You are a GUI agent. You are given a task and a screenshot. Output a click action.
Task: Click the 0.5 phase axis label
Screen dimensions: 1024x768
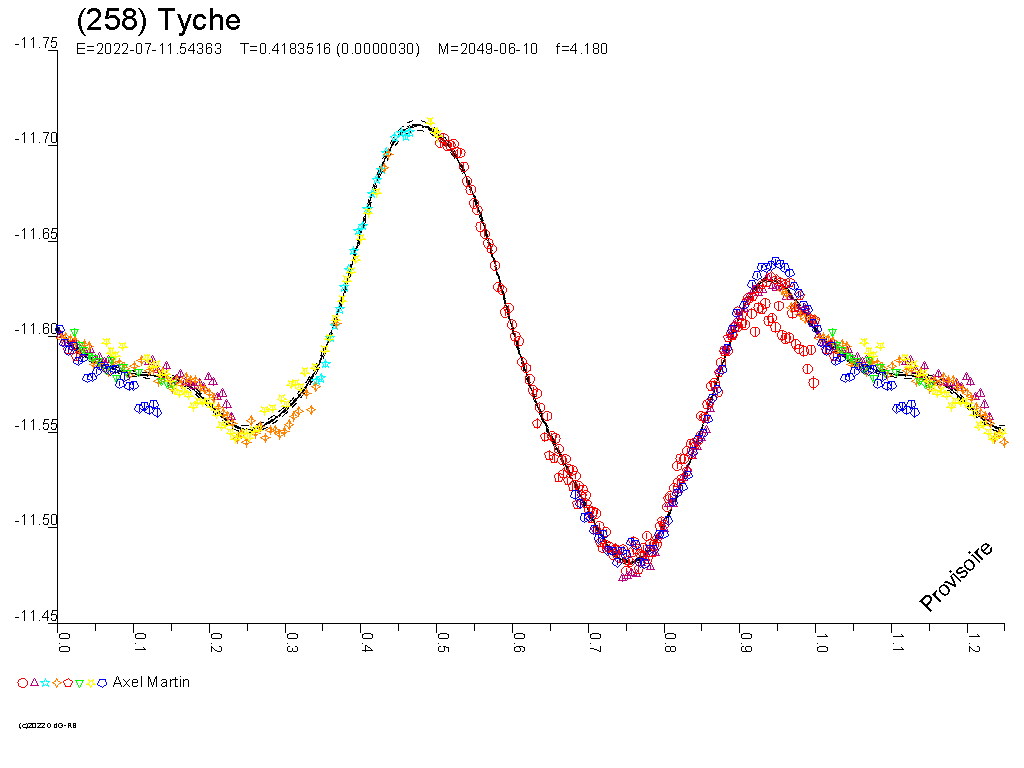(441, 641)
